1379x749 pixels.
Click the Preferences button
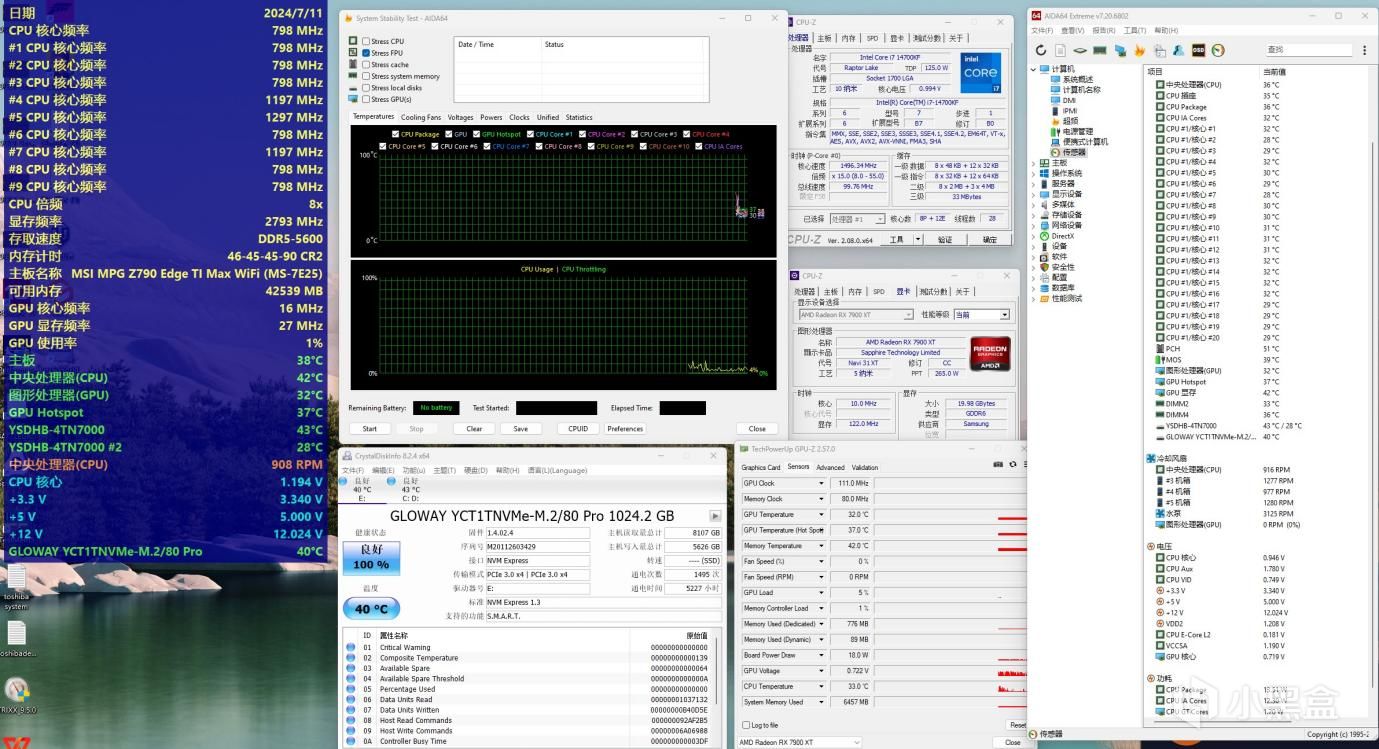625,428
